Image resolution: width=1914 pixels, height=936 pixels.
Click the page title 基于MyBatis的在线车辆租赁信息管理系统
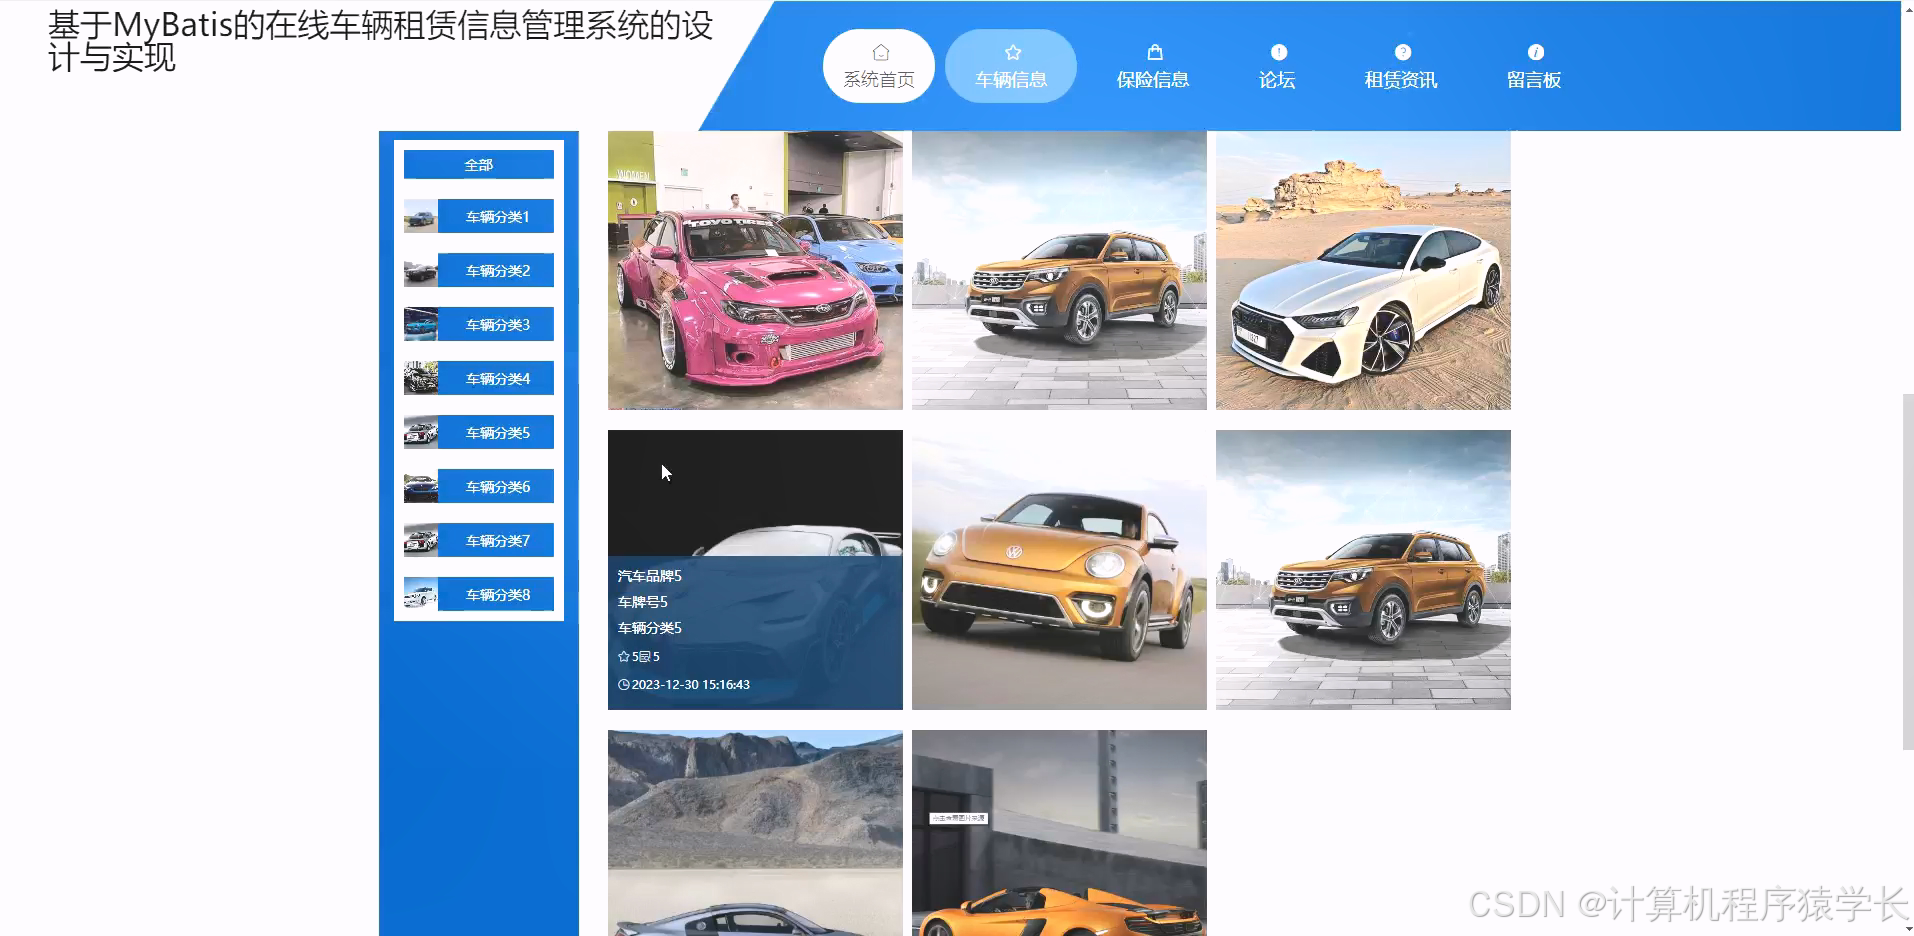380,41
